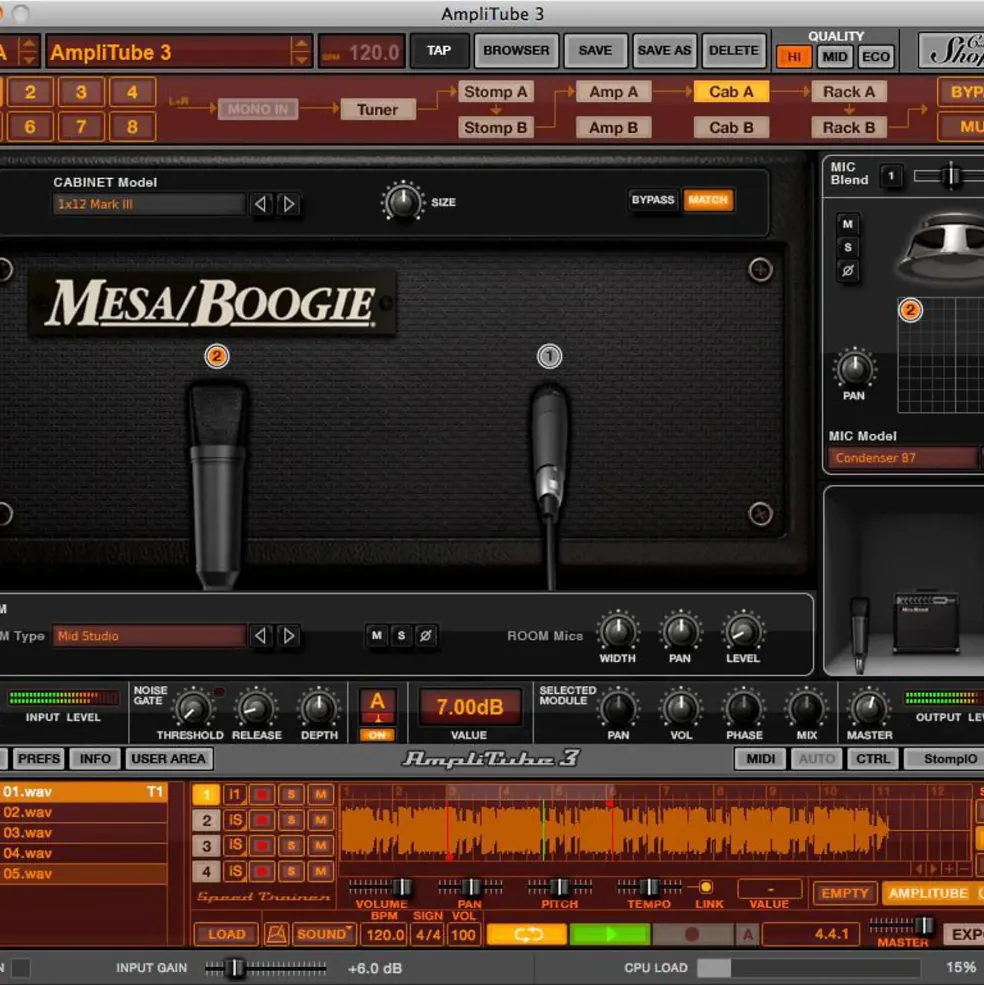Click the MASTER output knob

[869, 708]
